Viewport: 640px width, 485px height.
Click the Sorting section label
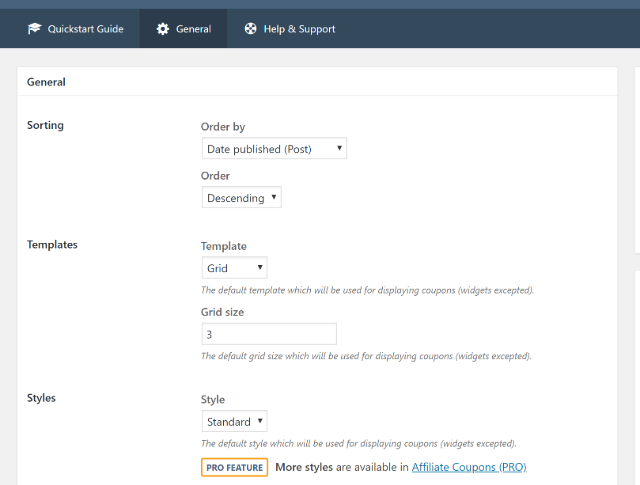[45, 125]
